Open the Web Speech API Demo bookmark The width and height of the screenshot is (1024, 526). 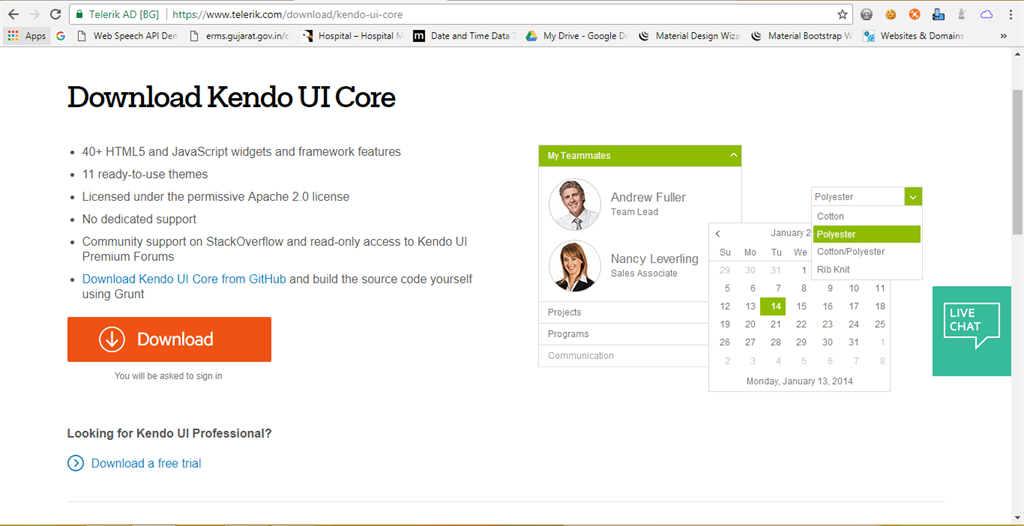click(x=128, y=36)
